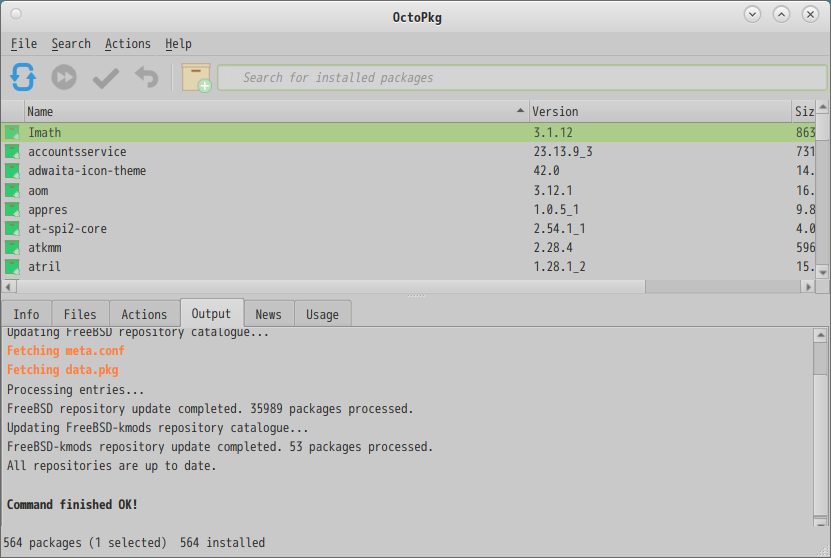Click the window menu circle in title bar
Image resolution: width=831 pixels, height=558 pixels.
coord(16,14)
